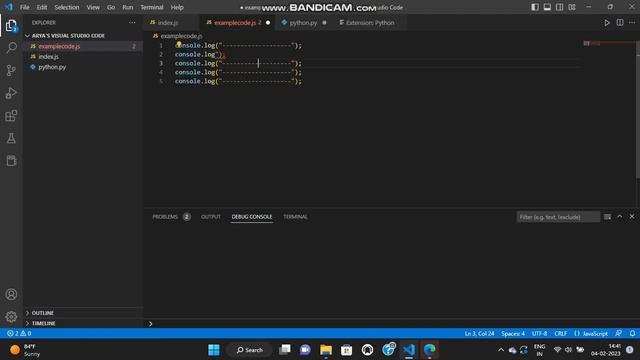The image size is (640, 360).
Task: Show hidden system tray icons
Action: [x=501, y=350]
